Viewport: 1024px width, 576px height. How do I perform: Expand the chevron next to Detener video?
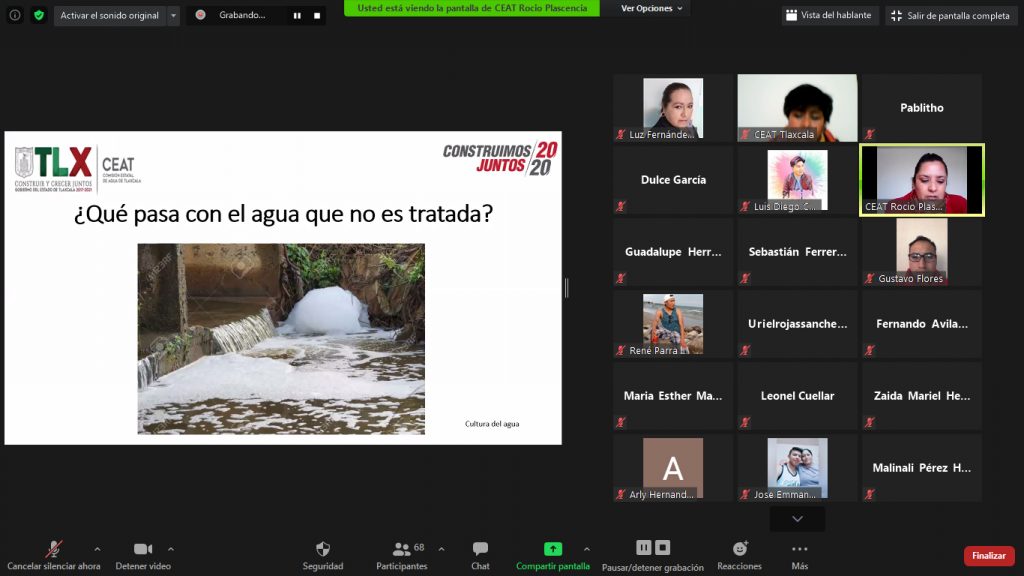pos(172,549)
